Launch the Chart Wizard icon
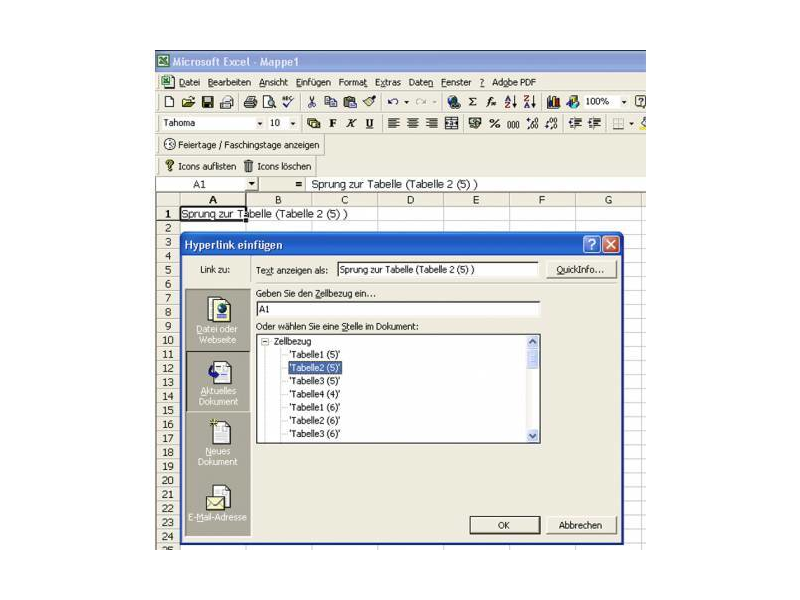This screenshot has width=800, height=600. [x=553, y=102]
